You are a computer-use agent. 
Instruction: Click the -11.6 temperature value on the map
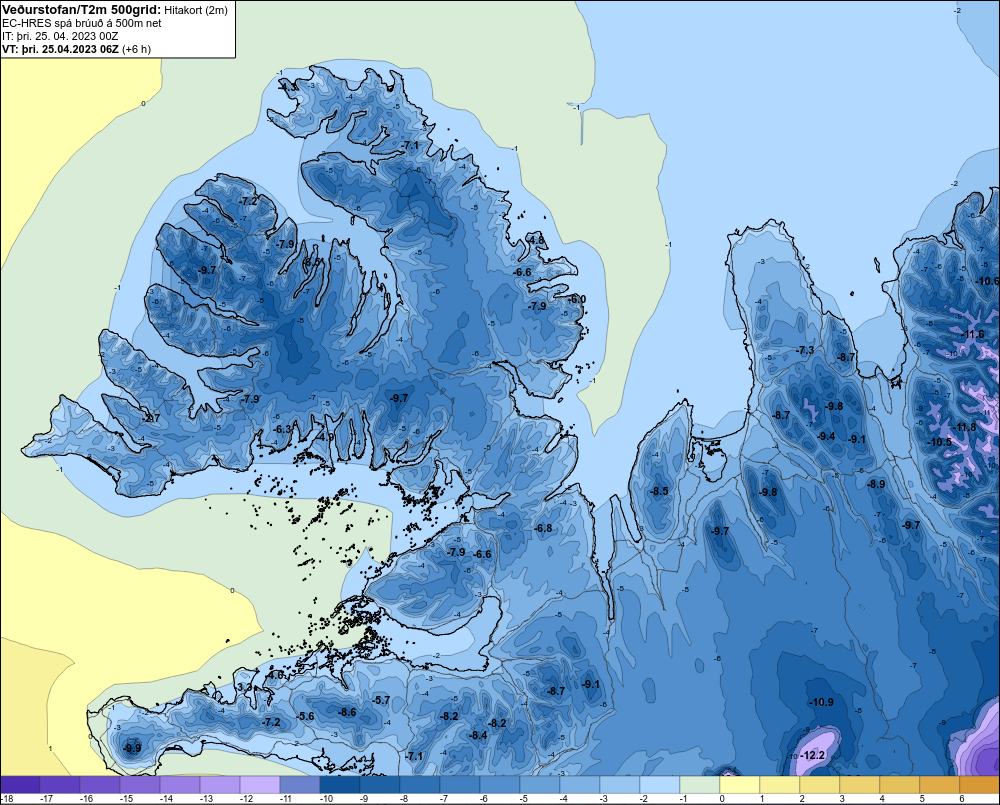coord(973,334)
